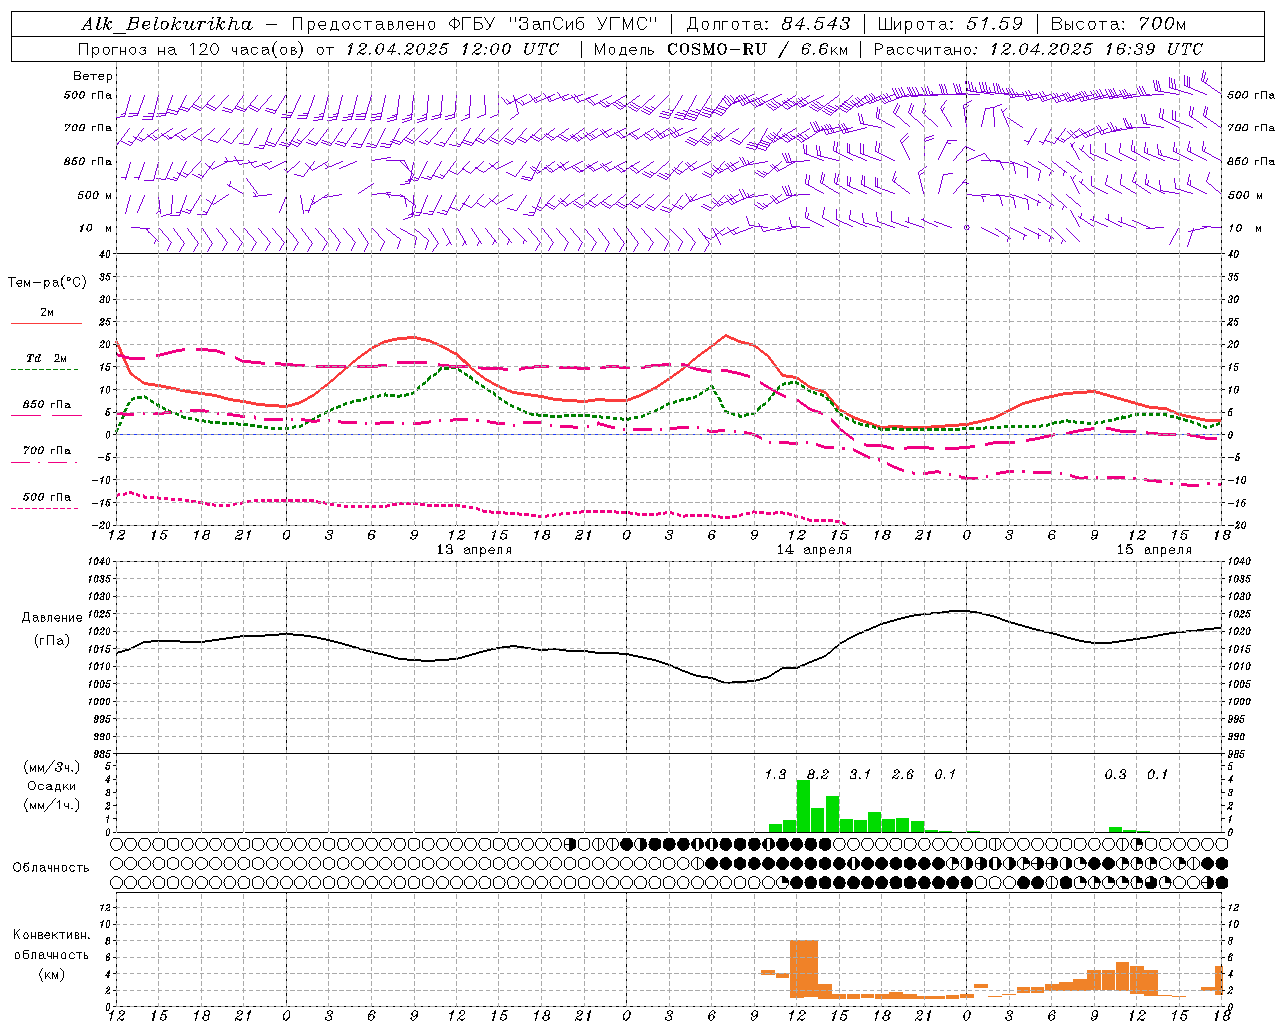Click the Конвективн. облачность label
The width and height of the screenshot is (1280, 1024).
[x=51, y=945]
